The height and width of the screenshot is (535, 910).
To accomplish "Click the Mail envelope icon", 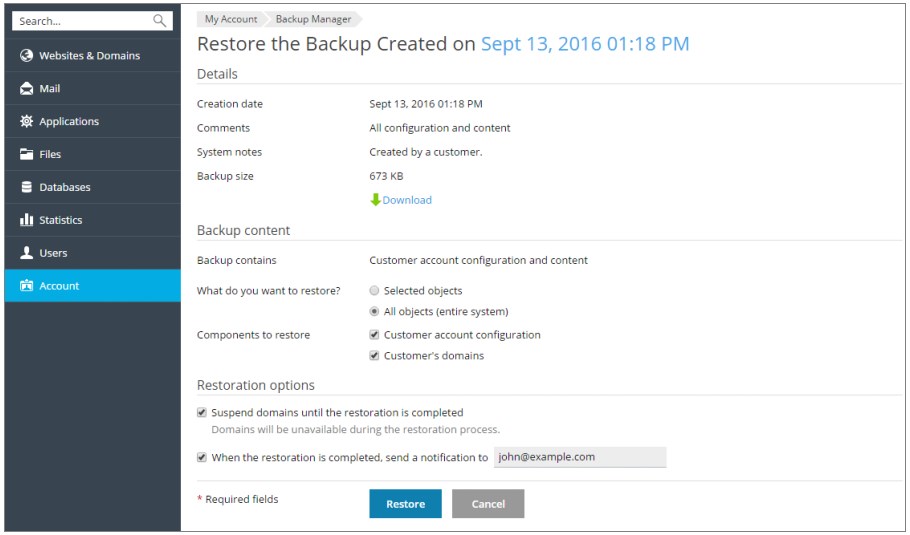I will coord(26,88).
